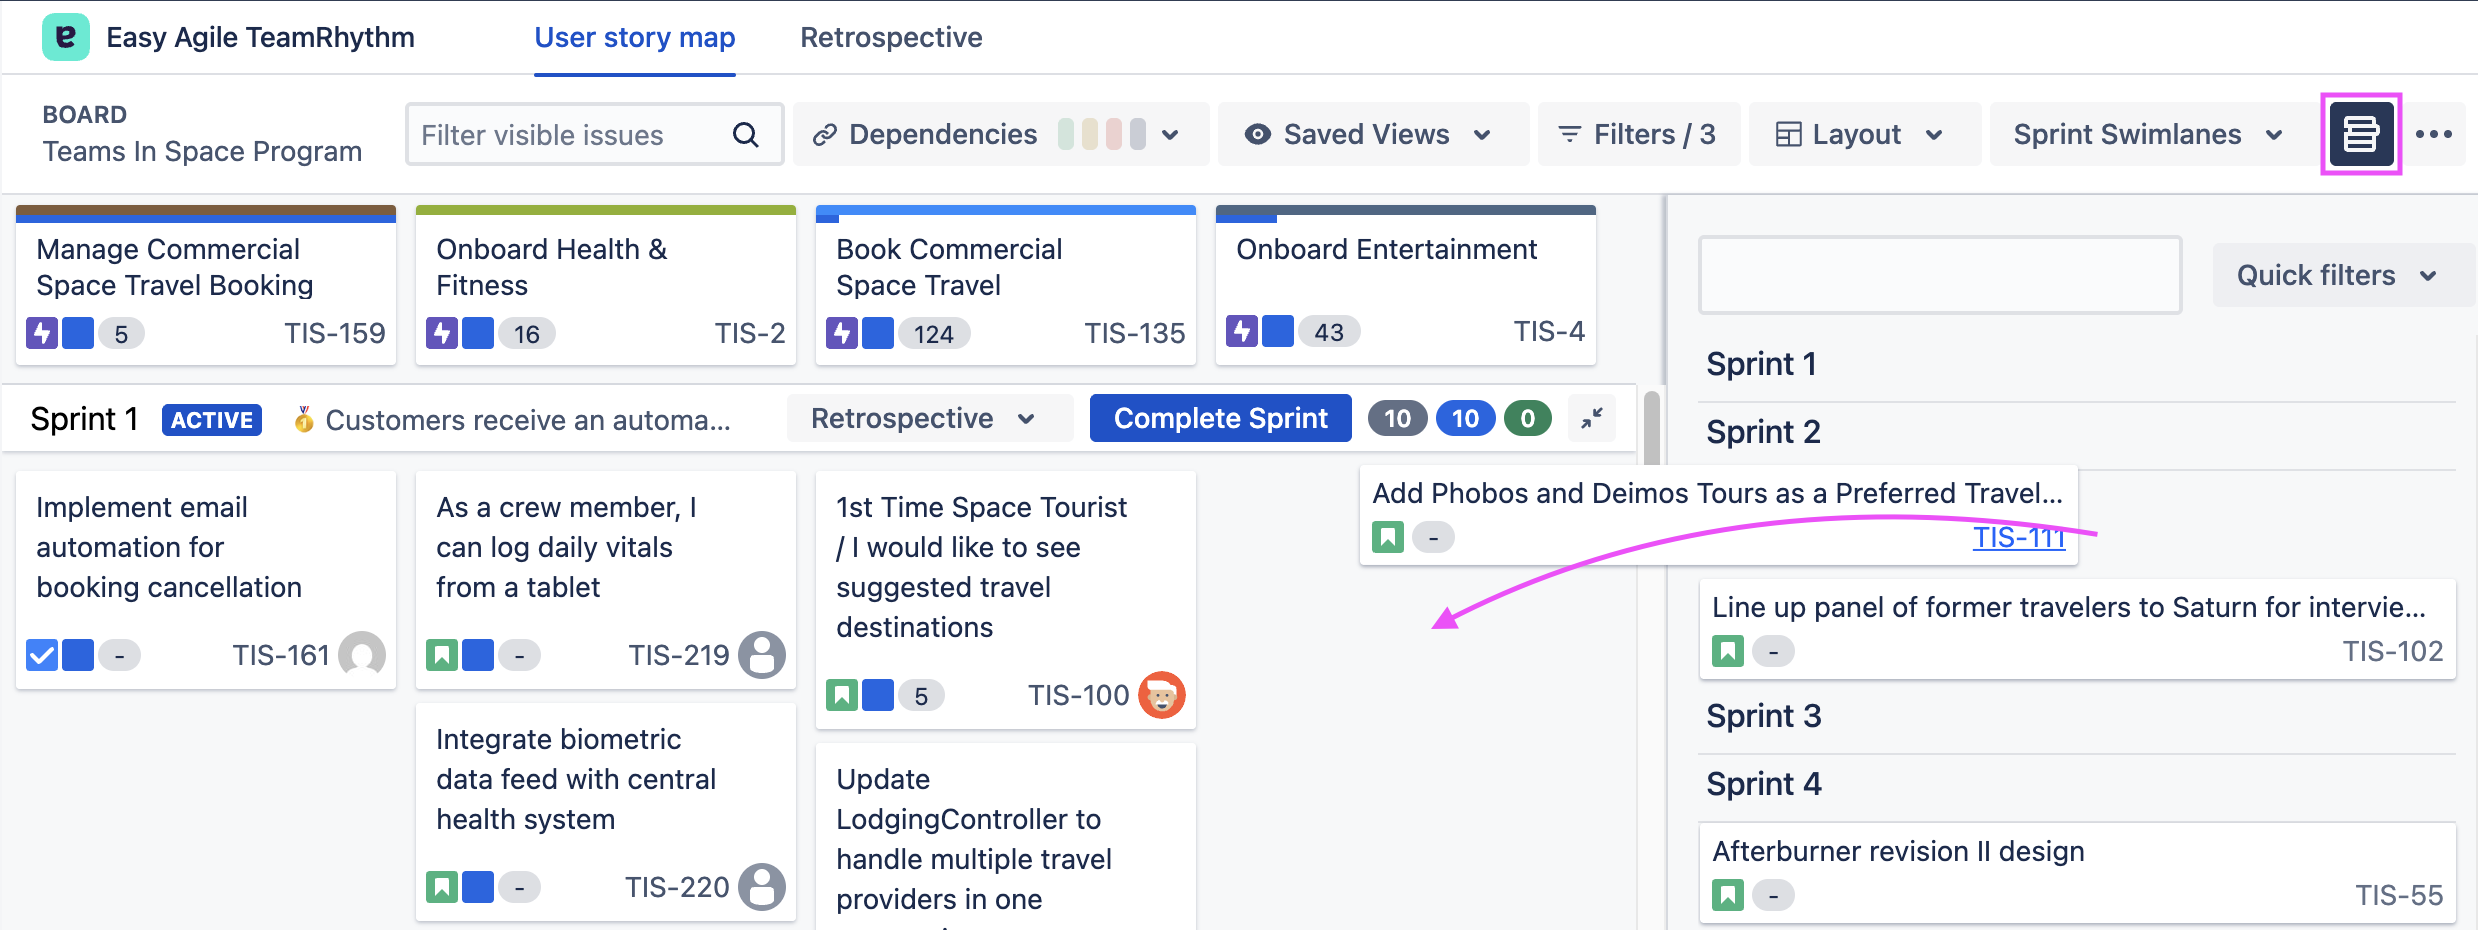Screen dimensions: 2478x930
Task: Click the blue color square on TIS-135
Action: coord(877,333)
